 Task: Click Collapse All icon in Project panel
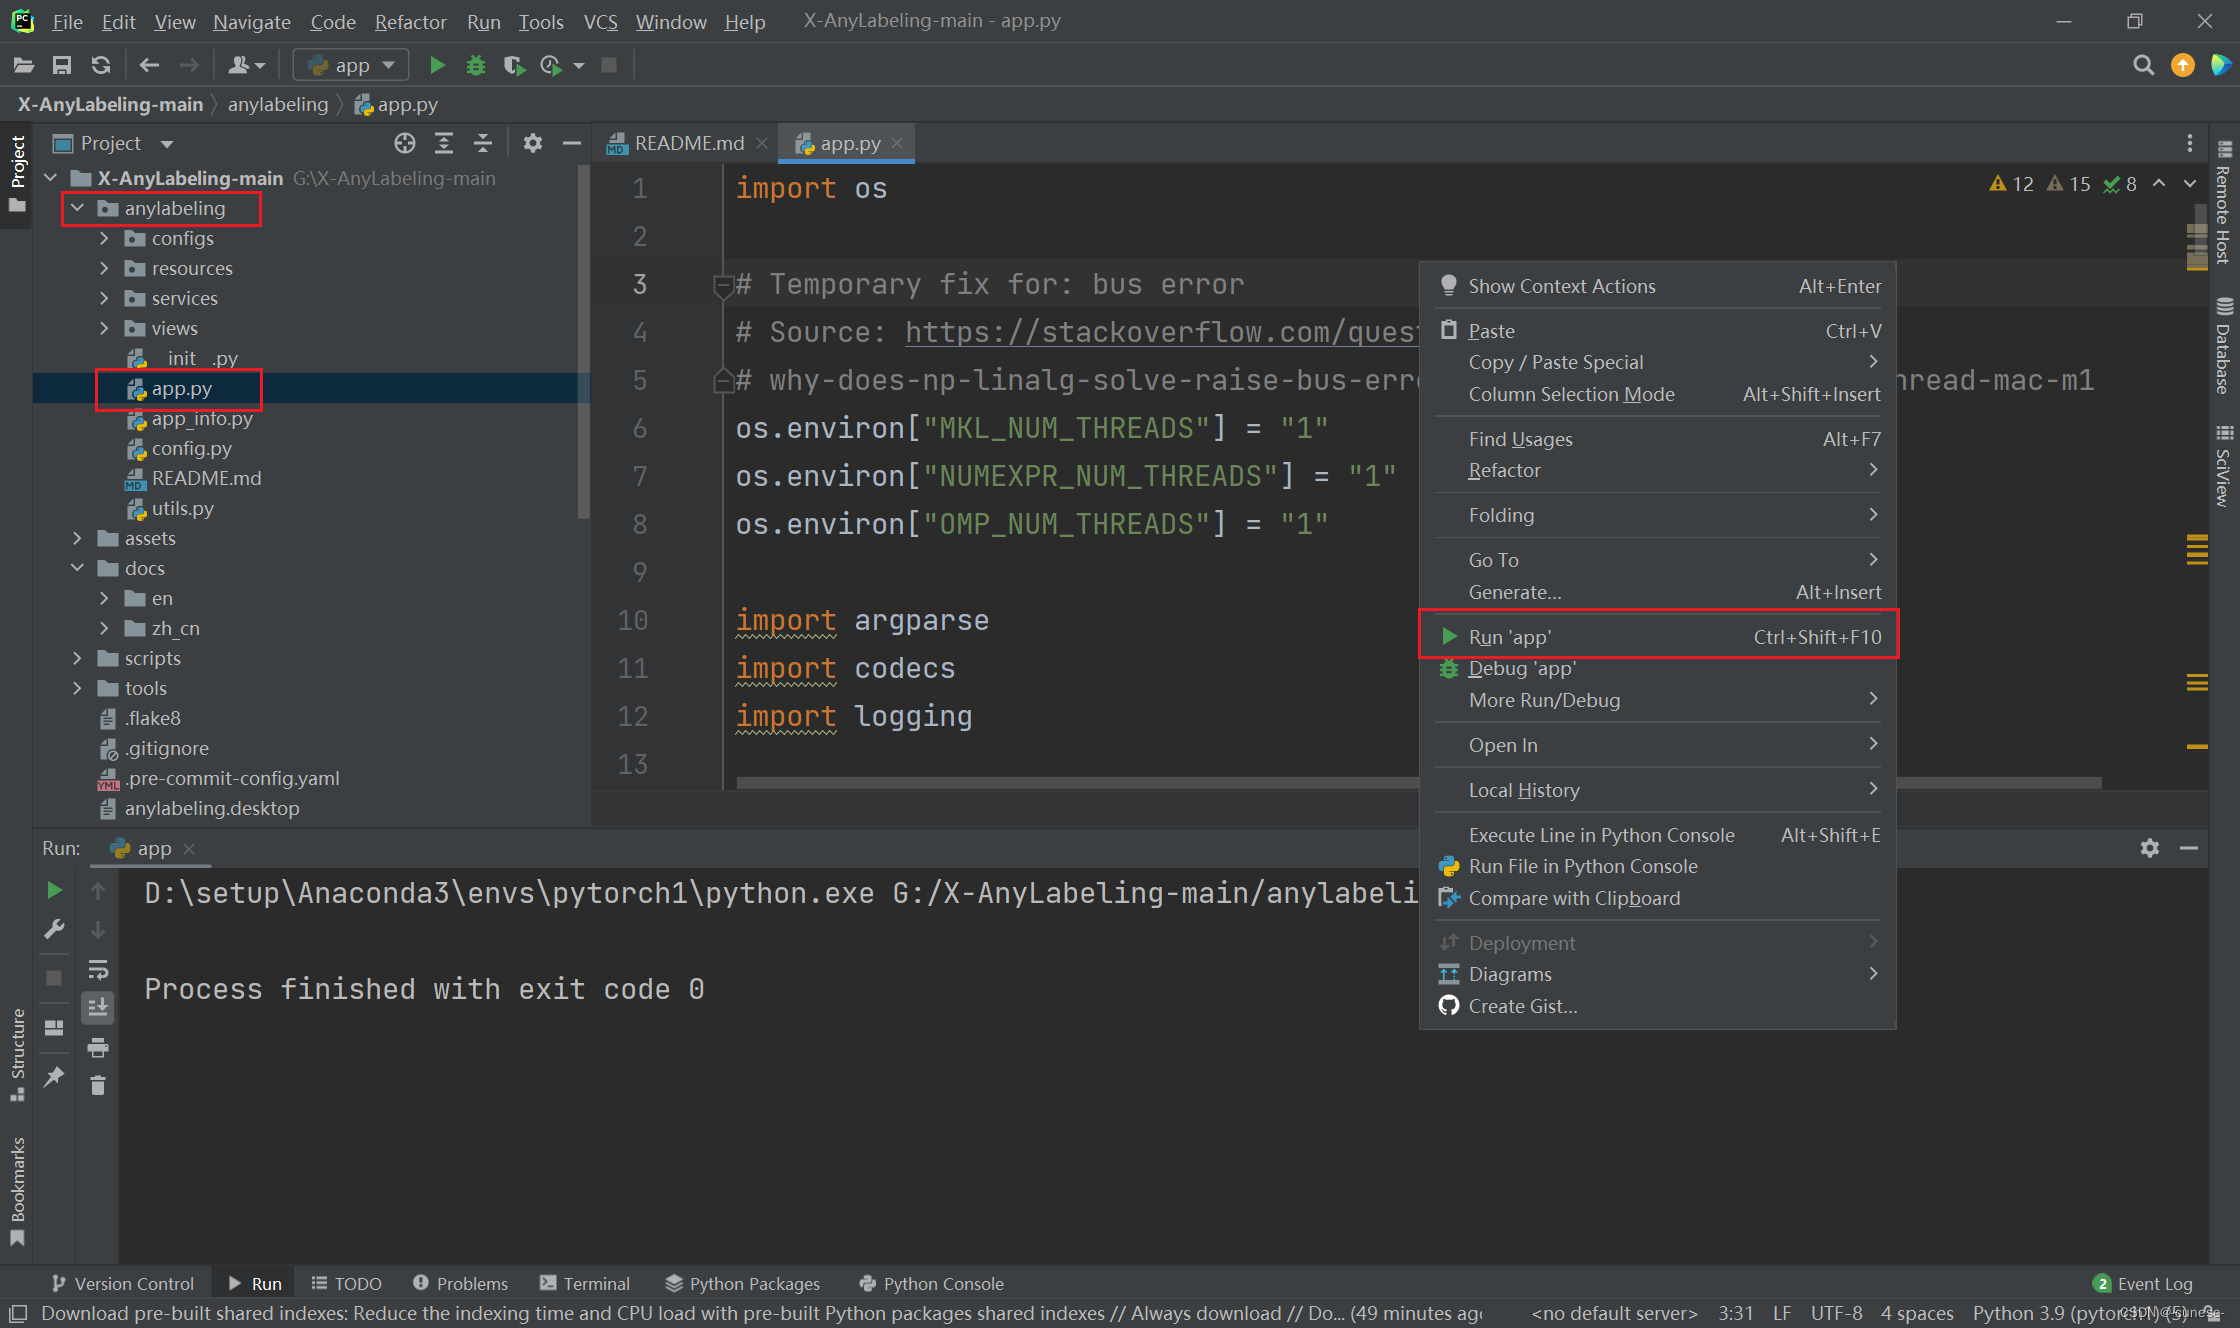482,143
